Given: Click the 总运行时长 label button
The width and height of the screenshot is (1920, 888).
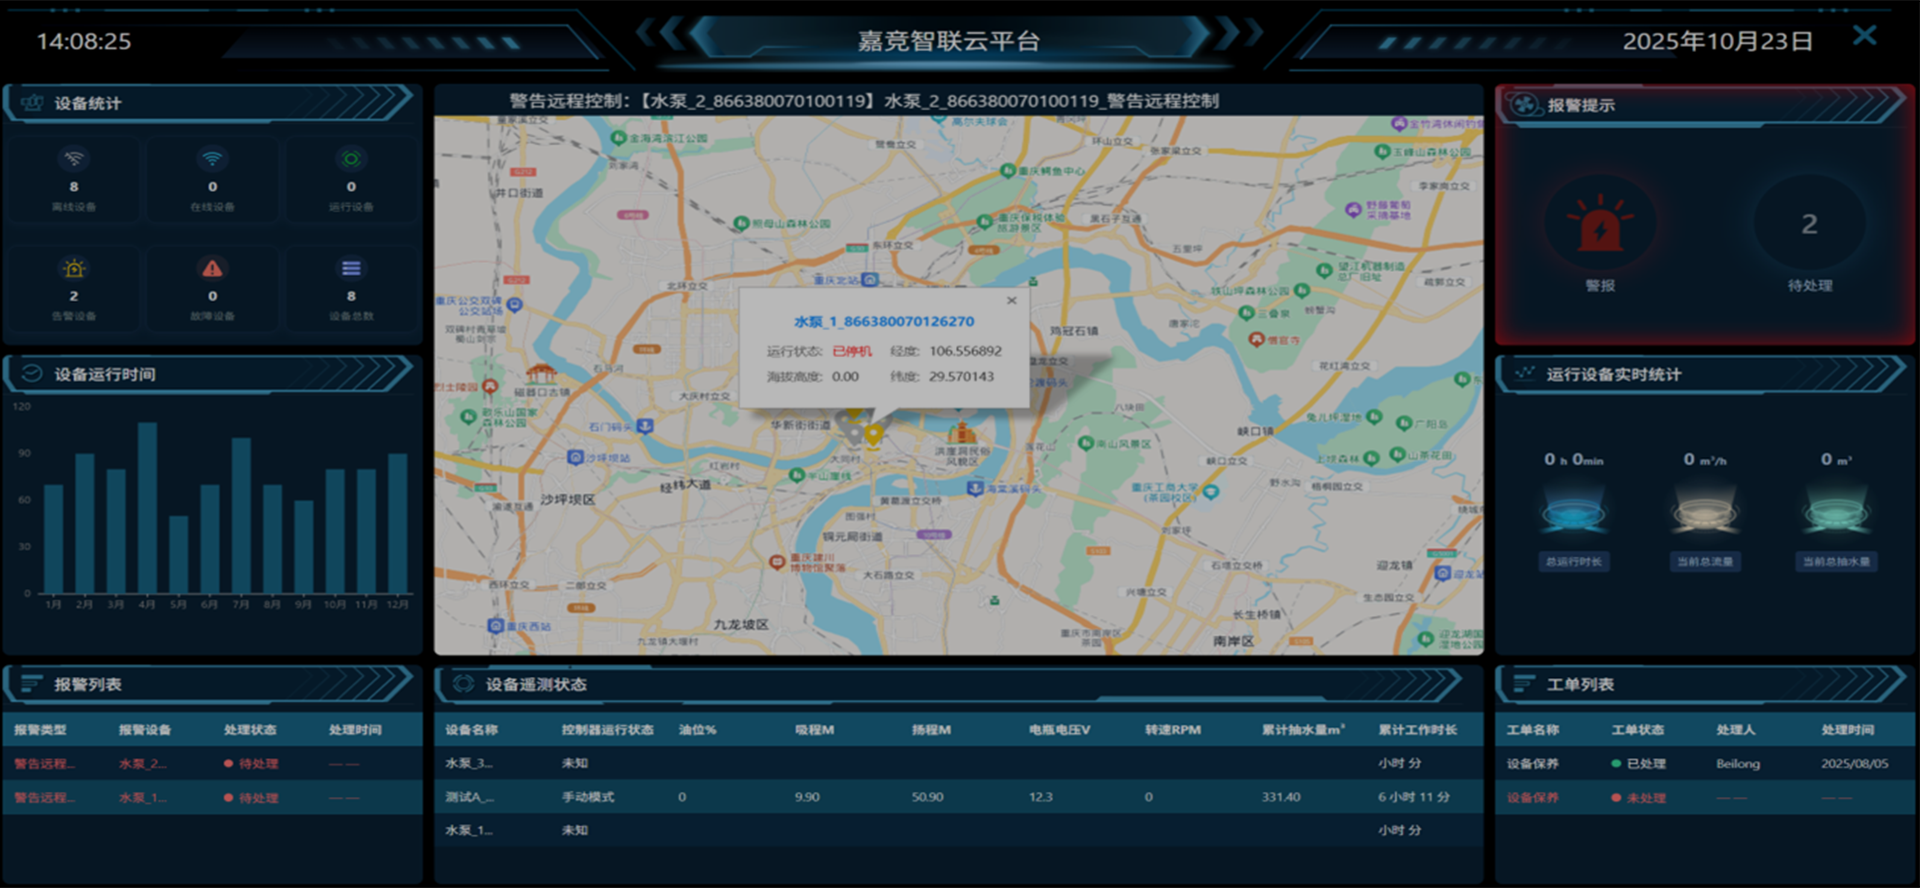Looking at the screenshot, I should (x=1573, y=562).
